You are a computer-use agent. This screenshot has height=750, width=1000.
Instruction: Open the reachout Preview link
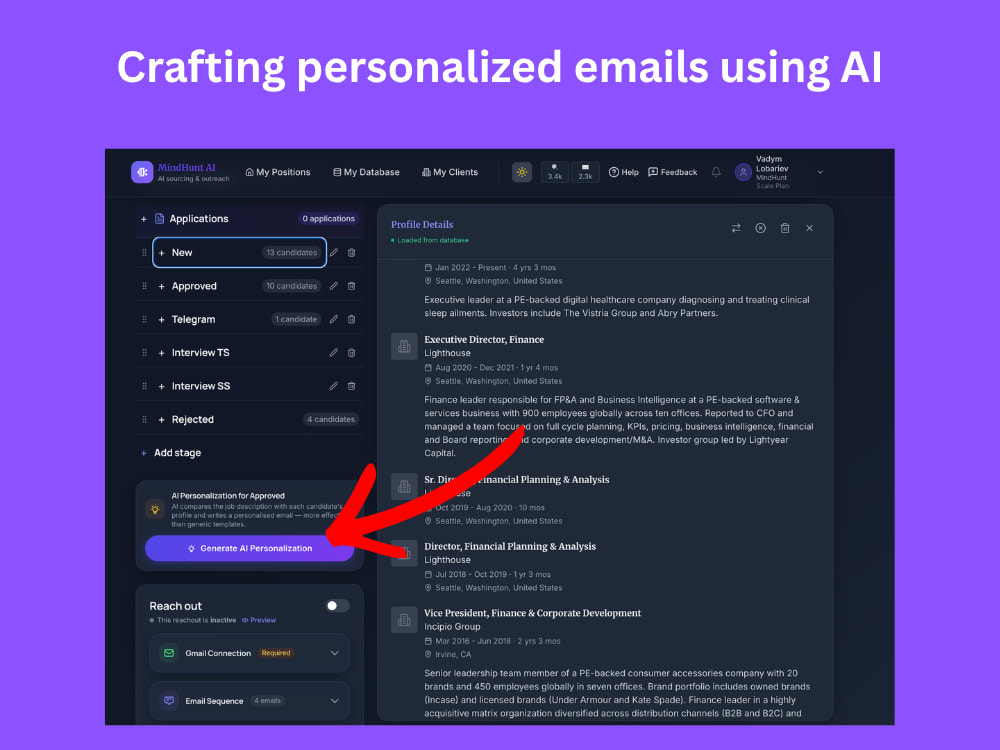(x=259, y=620)
